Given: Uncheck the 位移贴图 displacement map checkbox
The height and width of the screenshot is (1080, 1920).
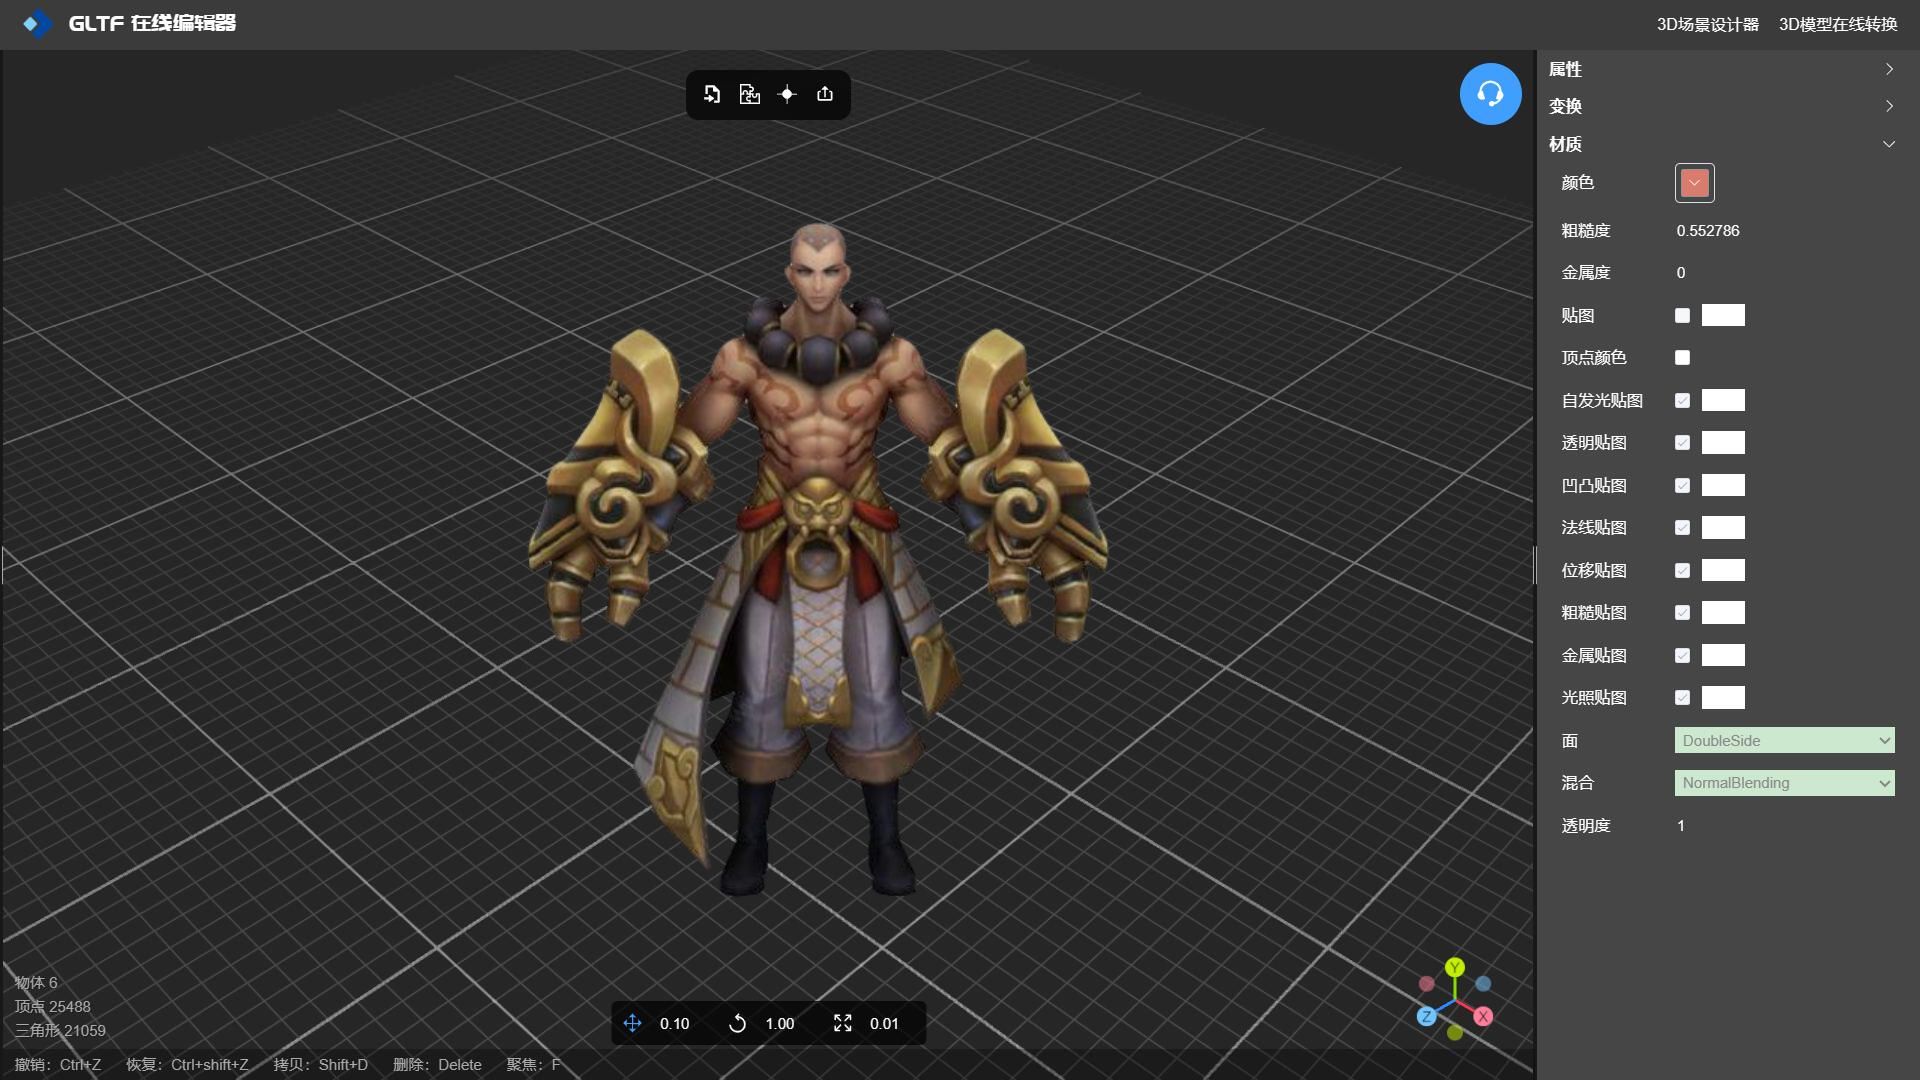Looking at the screenshot, I should pos(1682,570).
